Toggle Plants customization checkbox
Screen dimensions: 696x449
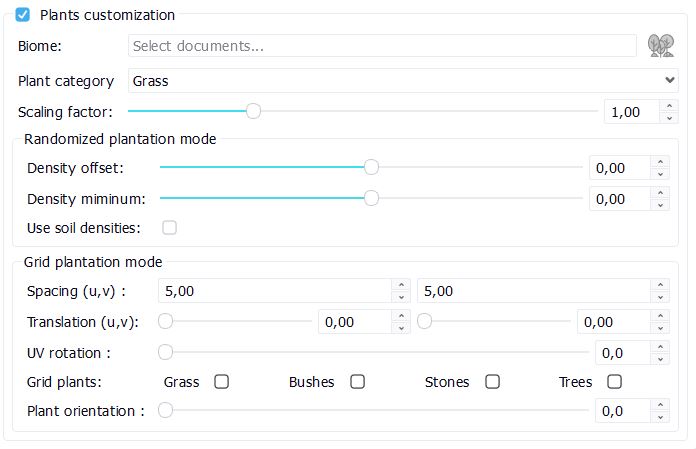click(x=23, y=15)
